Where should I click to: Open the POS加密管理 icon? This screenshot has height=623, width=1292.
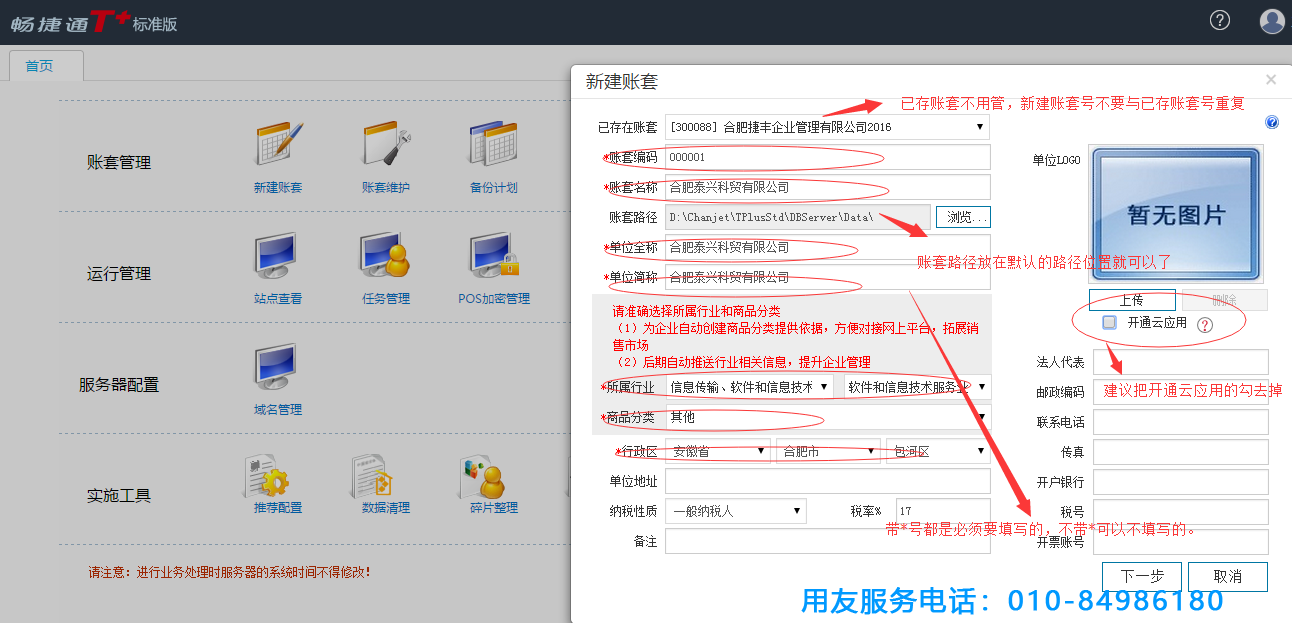(x=494, y=257)
